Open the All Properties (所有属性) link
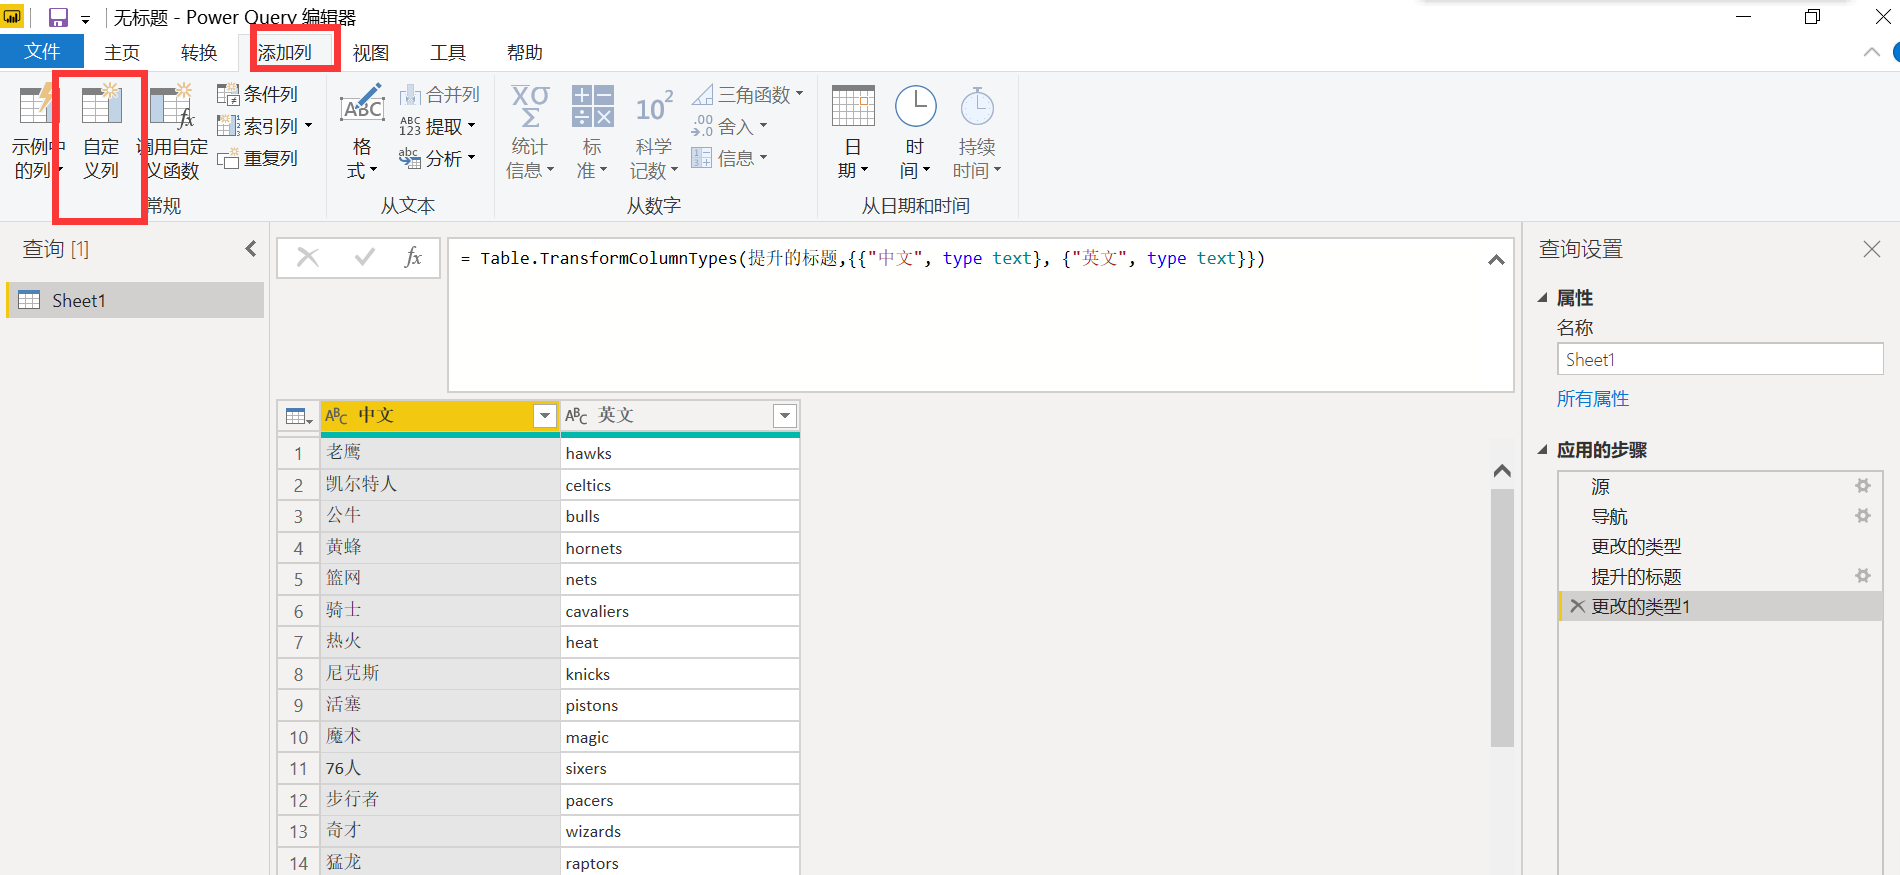The image size is (1900, 875). [x=1593, y=399]
